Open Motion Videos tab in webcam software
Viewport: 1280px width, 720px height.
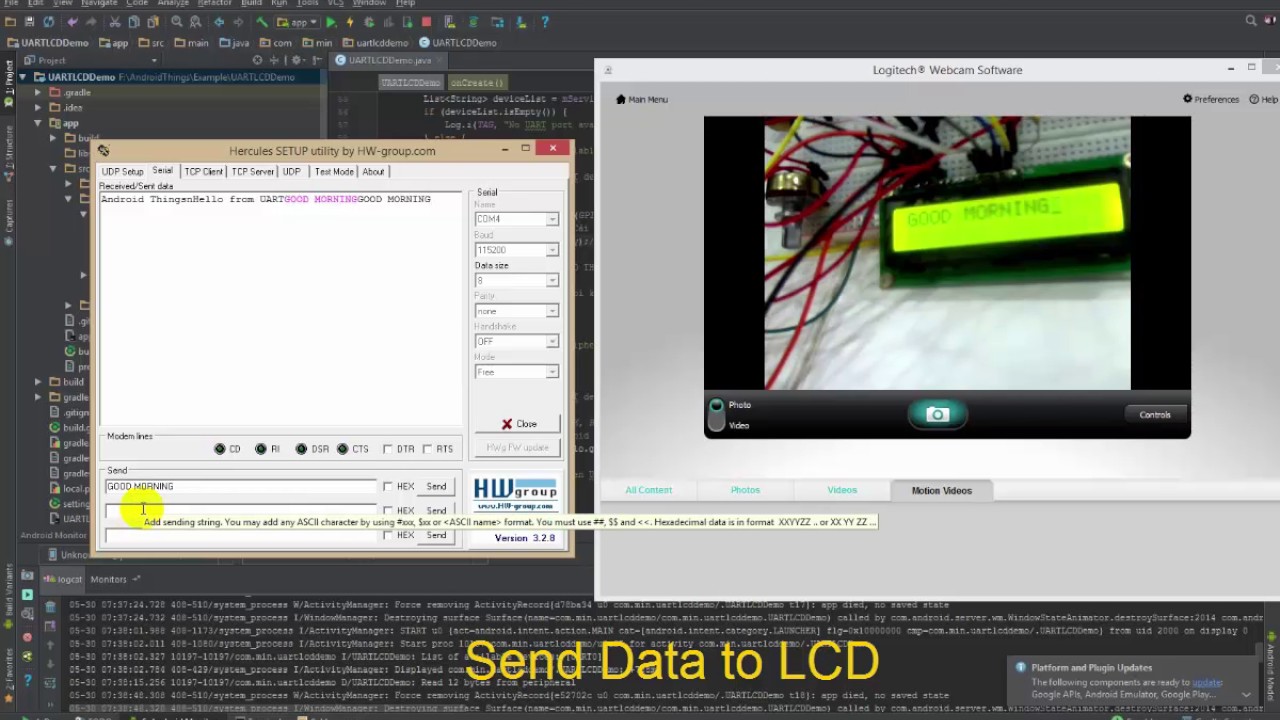pyautogui.click(x=941, y=490)
